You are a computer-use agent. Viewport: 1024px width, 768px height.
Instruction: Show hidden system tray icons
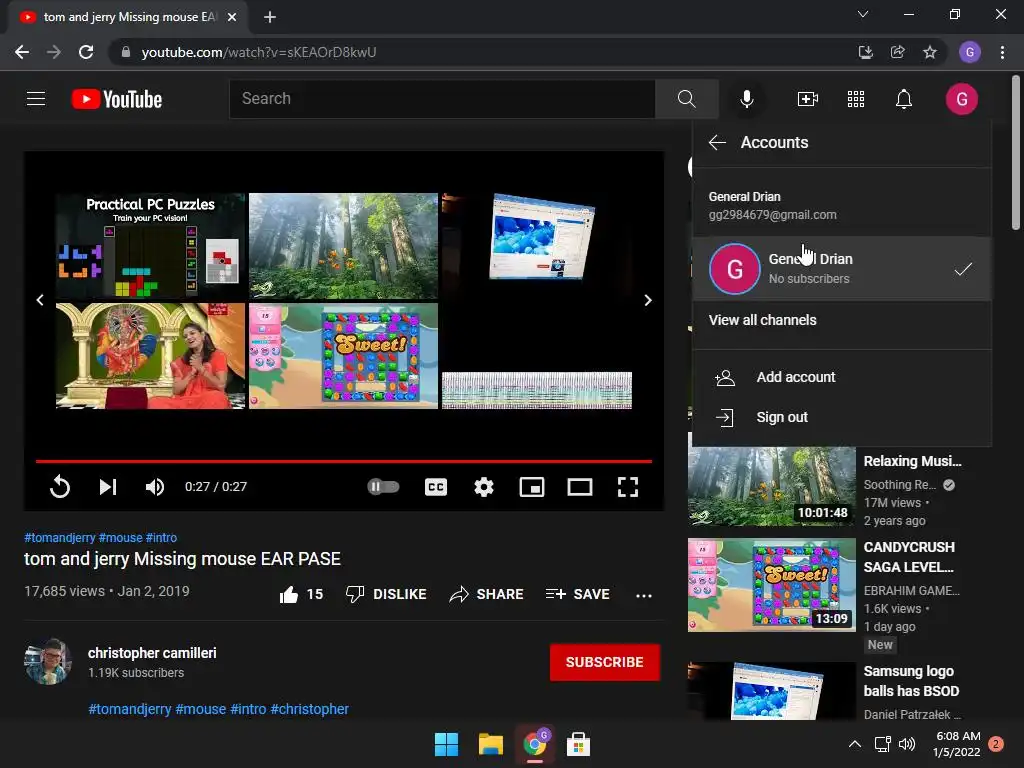[x=854, y=744]
